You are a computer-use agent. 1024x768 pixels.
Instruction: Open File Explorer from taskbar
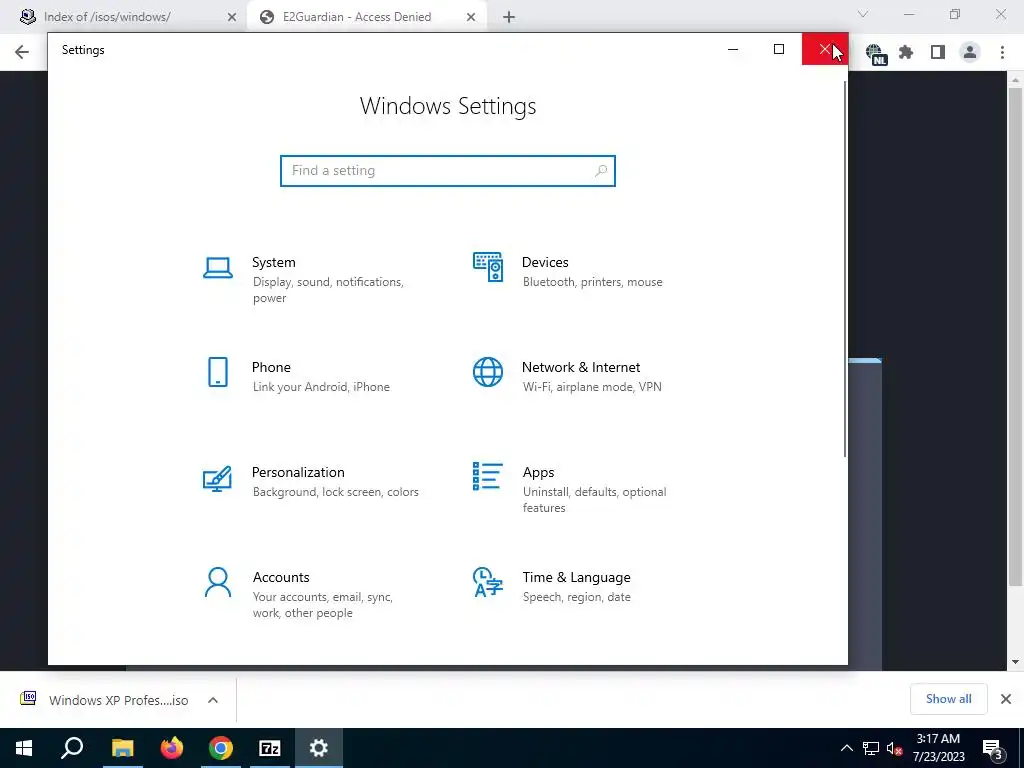pos(122,748)
